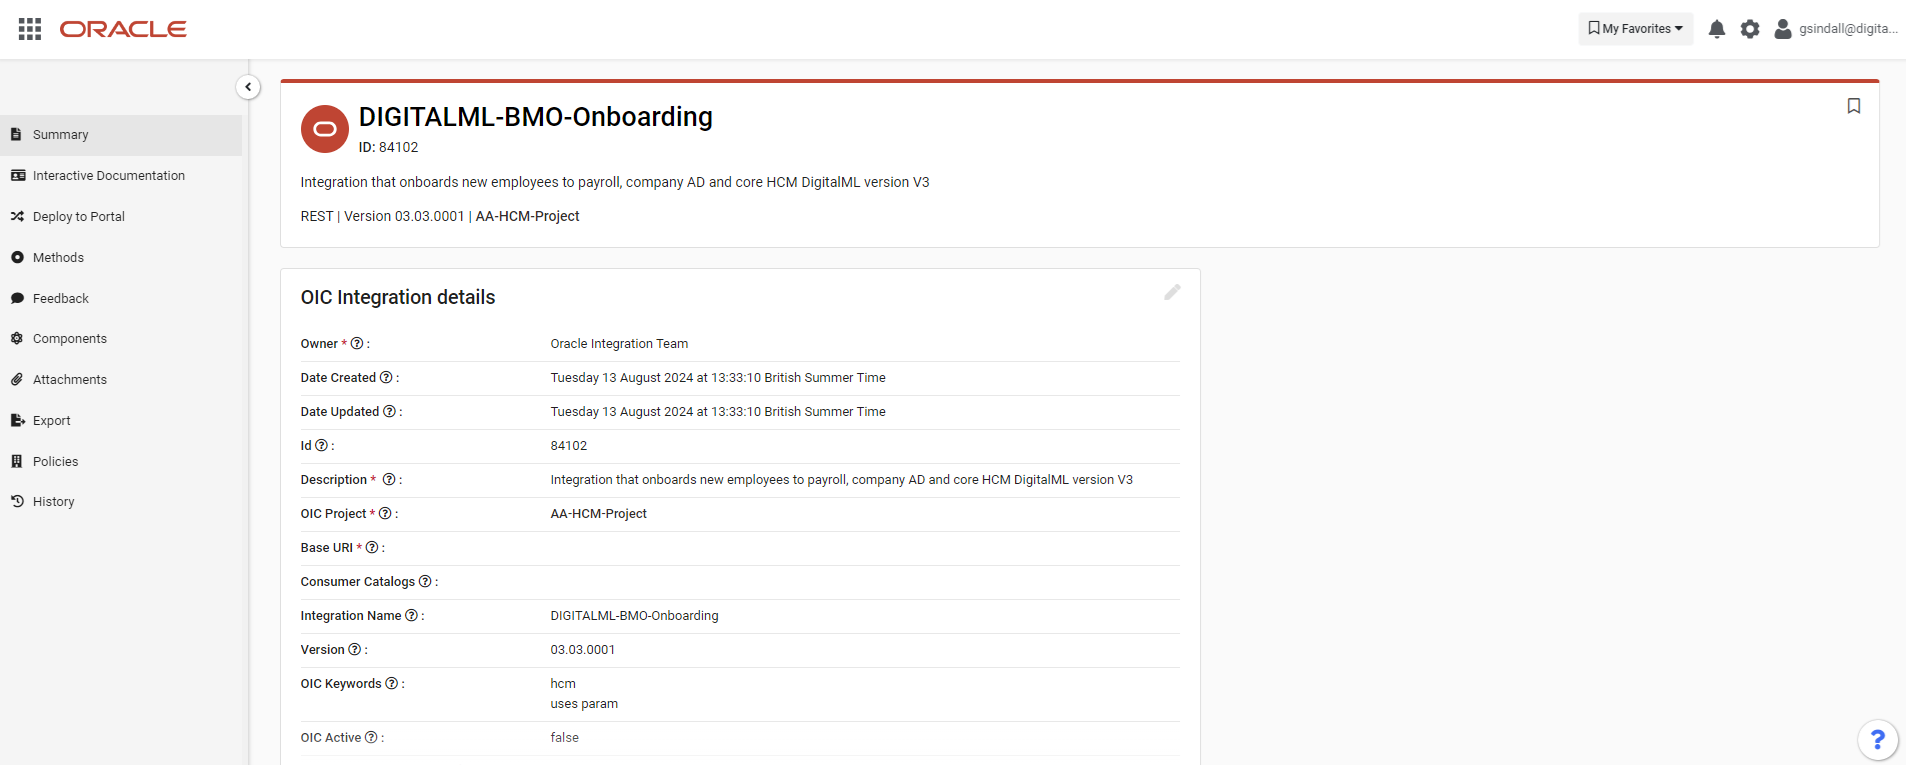
Task: Show help for the Owner field
Action: (357, 344)
